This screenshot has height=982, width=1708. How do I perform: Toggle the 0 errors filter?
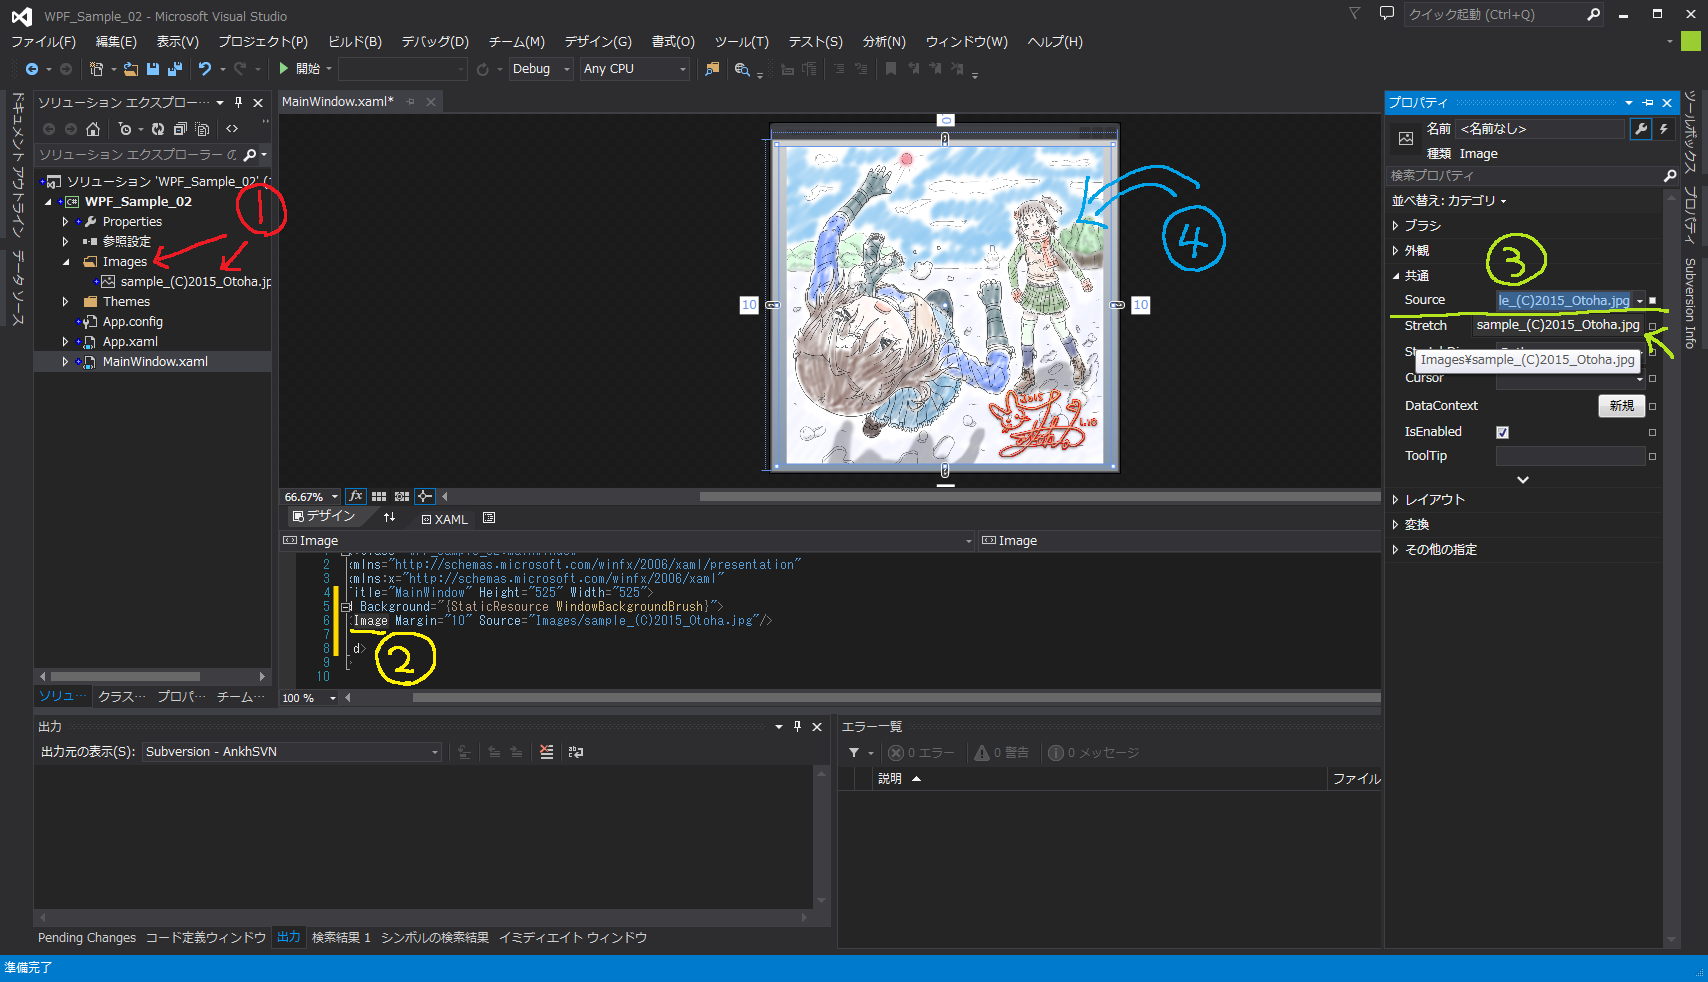click(x=921, y=753)
